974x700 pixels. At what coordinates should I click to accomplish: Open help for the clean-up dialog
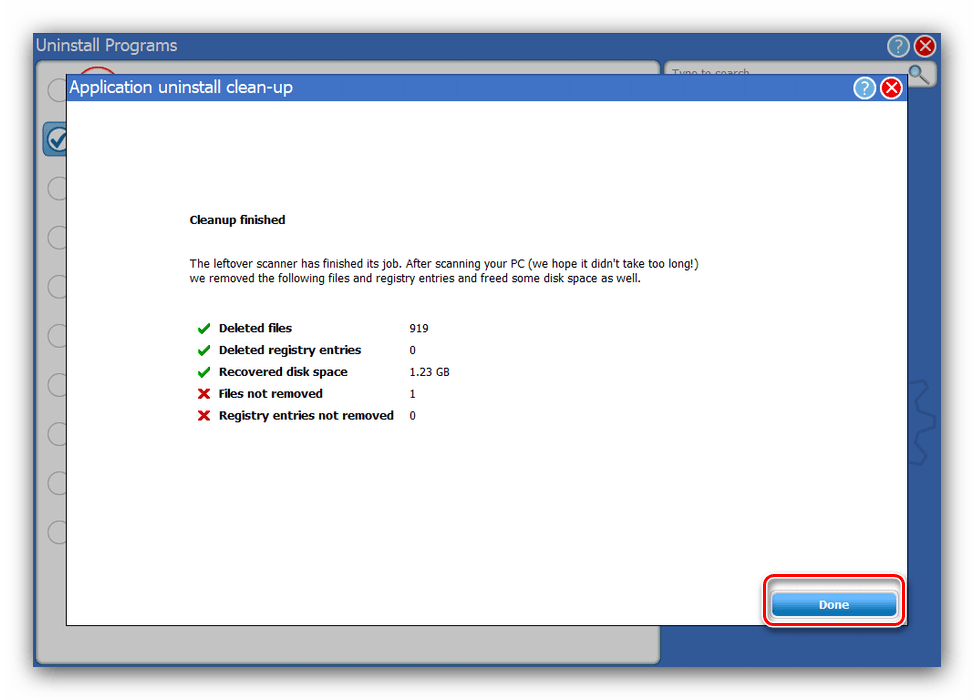coord(864,88)
